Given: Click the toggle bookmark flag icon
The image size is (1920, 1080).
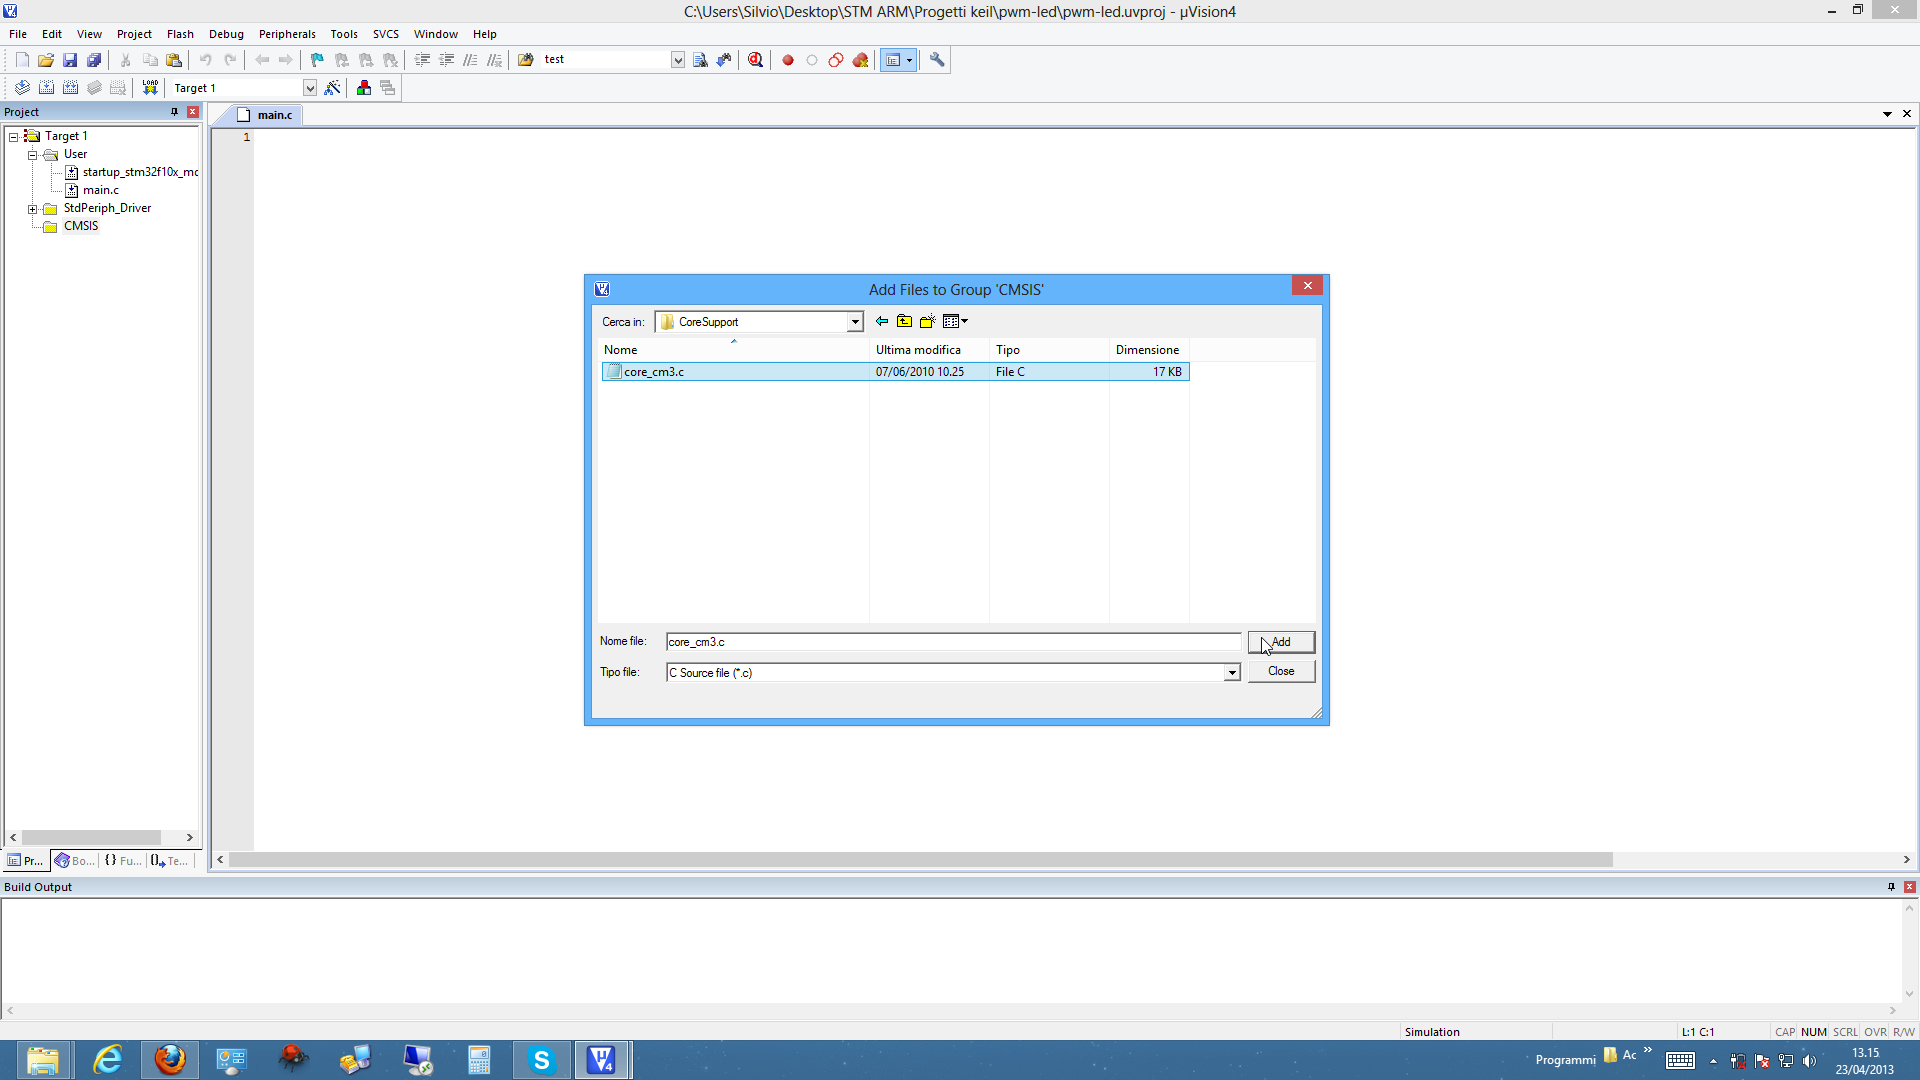Looking at the screenshot, I should 317,60.
